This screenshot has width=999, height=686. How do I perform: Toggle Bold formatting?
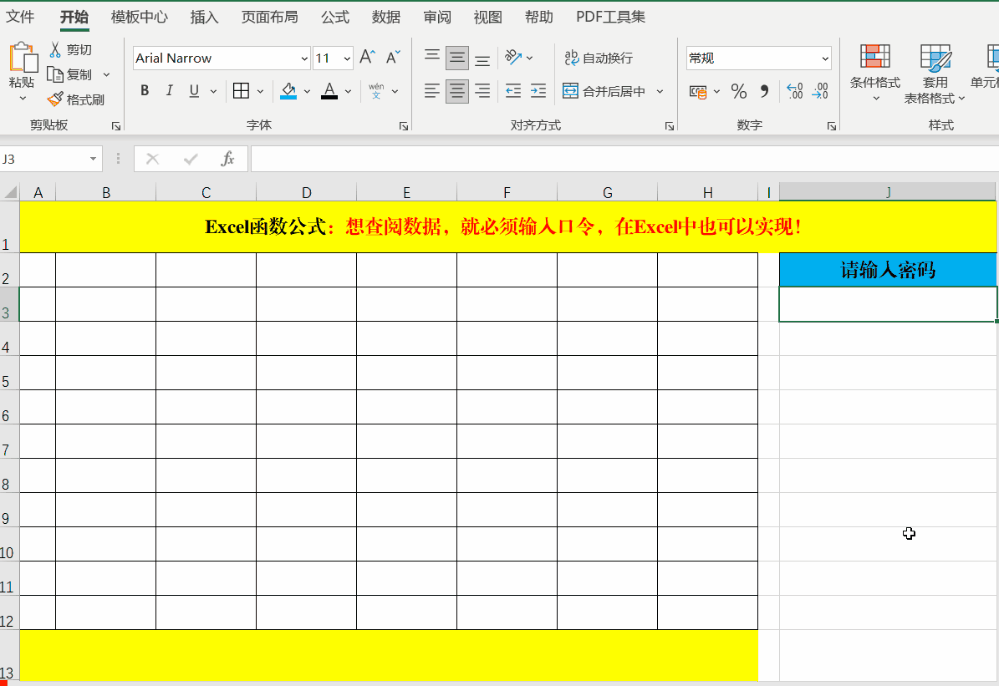point(145,91)
